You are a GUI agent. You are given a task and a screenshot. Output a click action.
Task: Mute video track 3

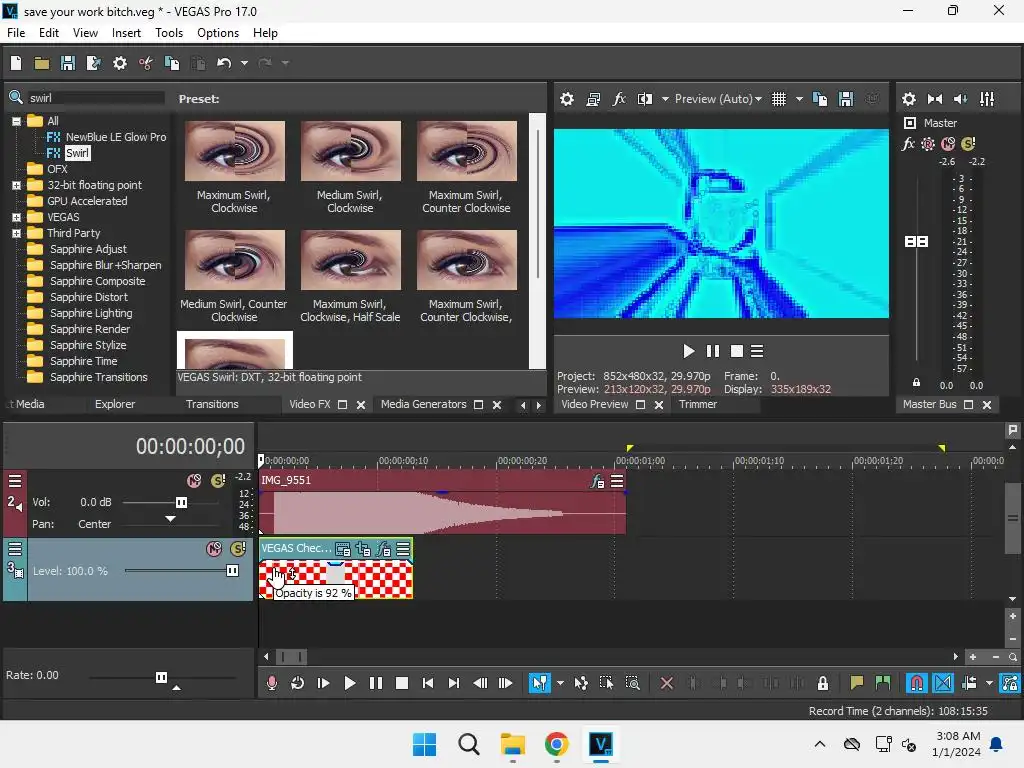pos(214,549)
